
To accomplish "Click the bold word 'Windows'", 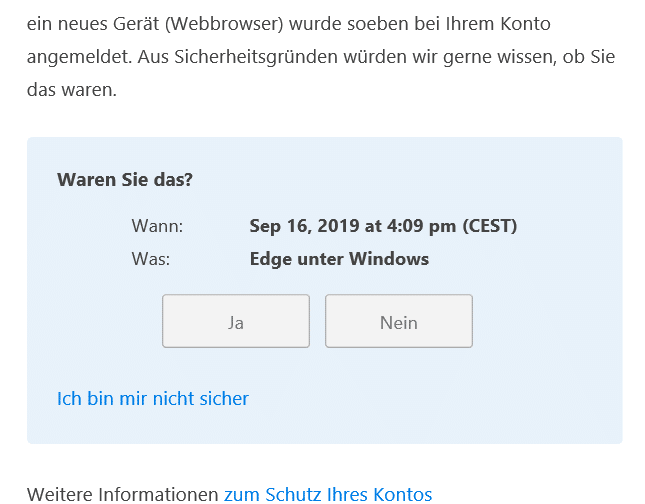I will [389, 259].
